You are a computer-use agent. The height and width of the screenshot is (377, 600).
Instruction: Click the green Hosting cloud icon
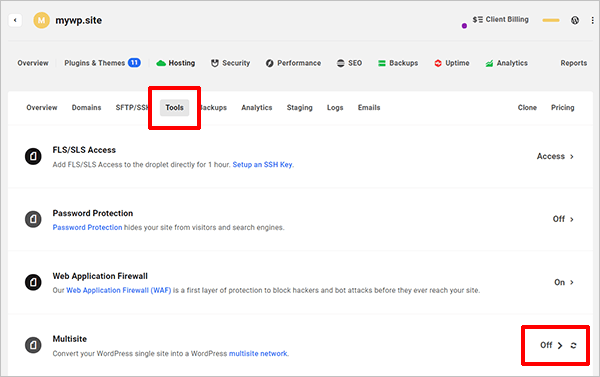click(161, 63)
